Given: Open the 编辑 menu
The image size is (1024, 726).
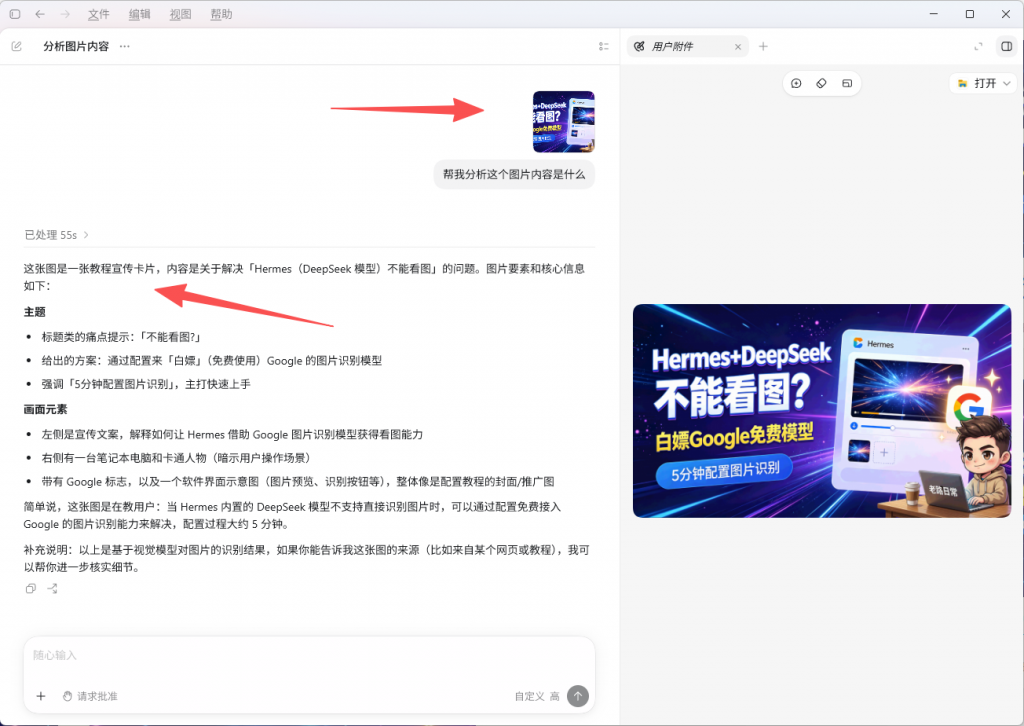Looking at the screenshot, I should coord(140,14).
